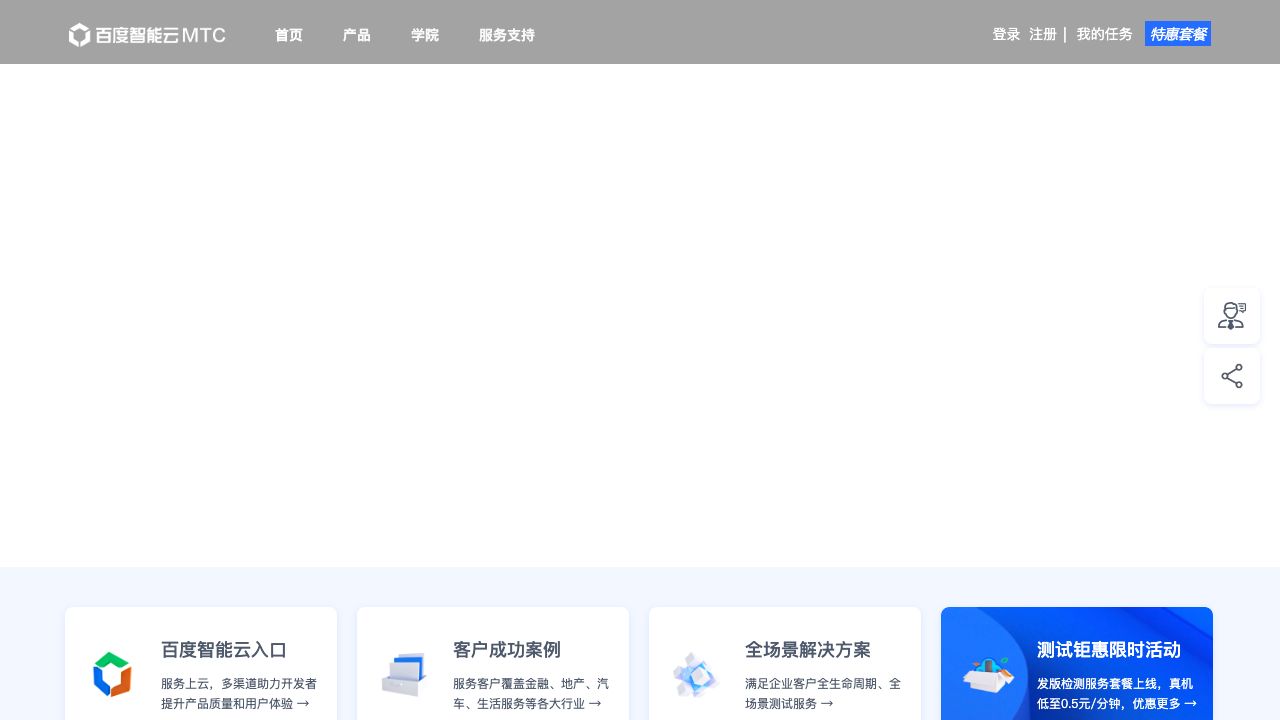Go to 首页 in the navigation bar
This screenshot has height=720, width=1280.
288,35
